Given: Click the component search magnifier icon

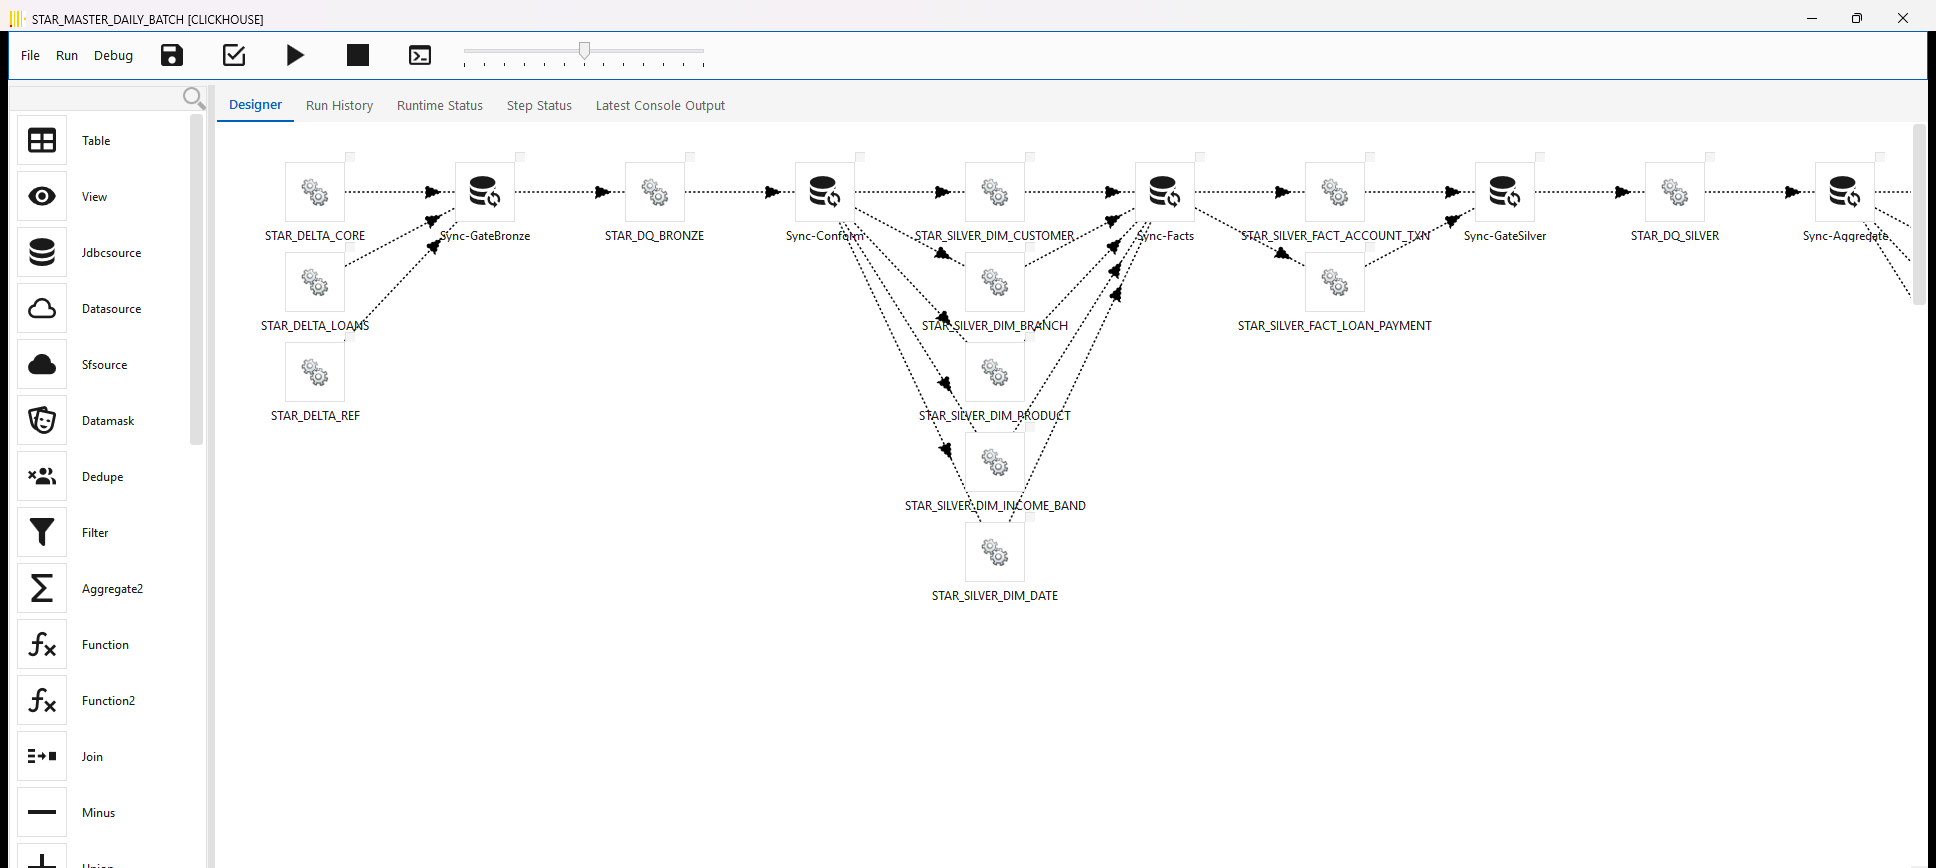Looking at the screenshot, I should 194,98.
